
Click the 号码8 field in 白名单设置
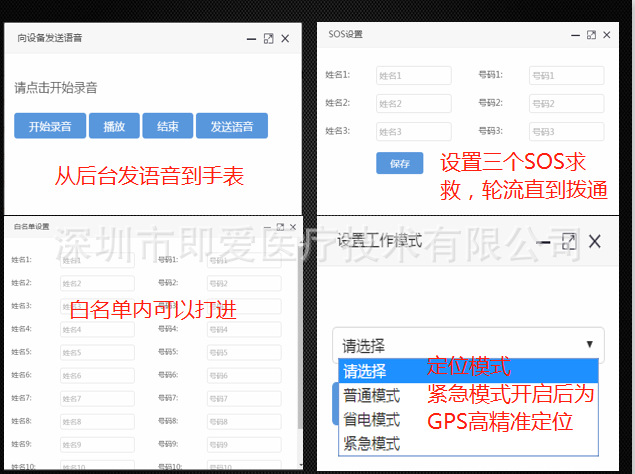click(244, 422)
